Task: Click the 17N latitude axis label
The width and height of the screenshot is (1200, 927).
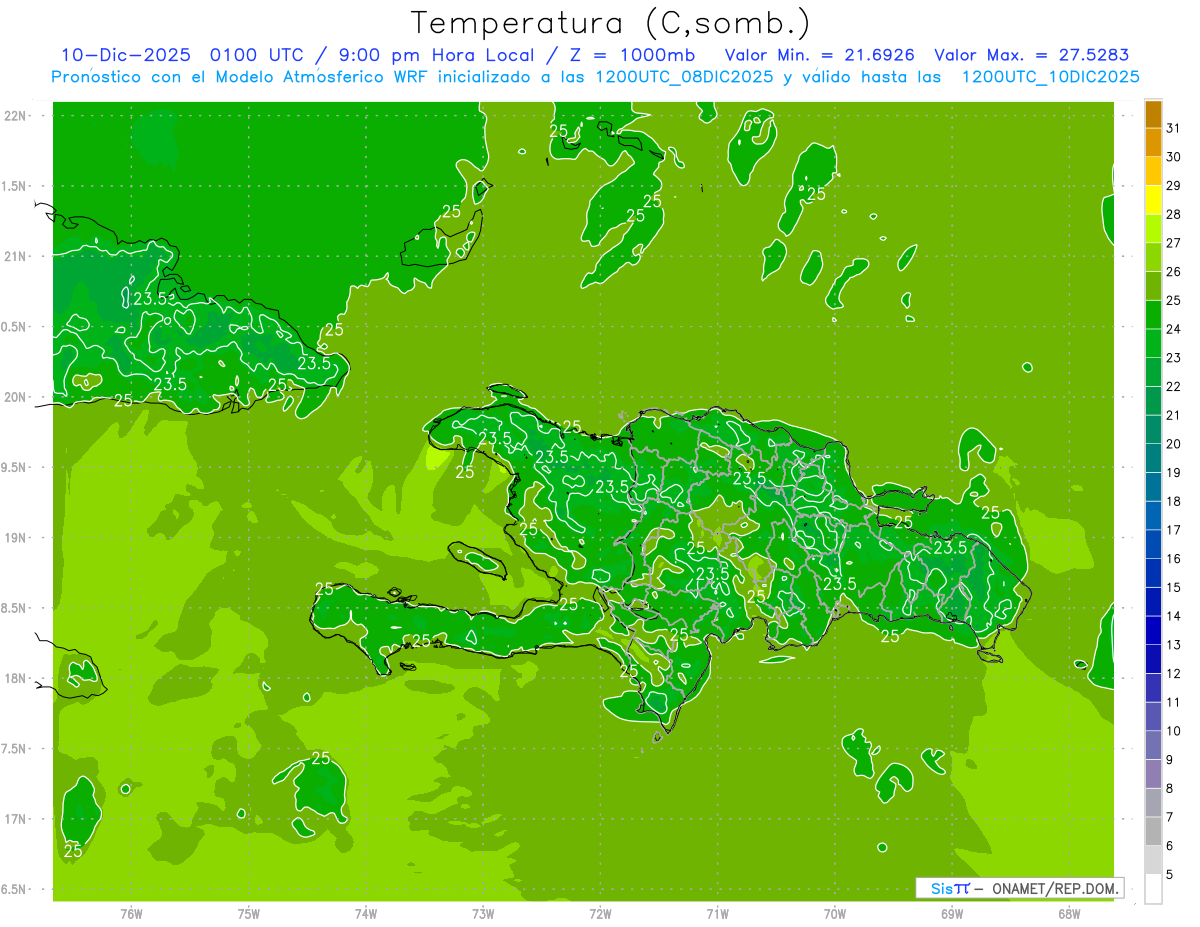Action: click(14, 819)
